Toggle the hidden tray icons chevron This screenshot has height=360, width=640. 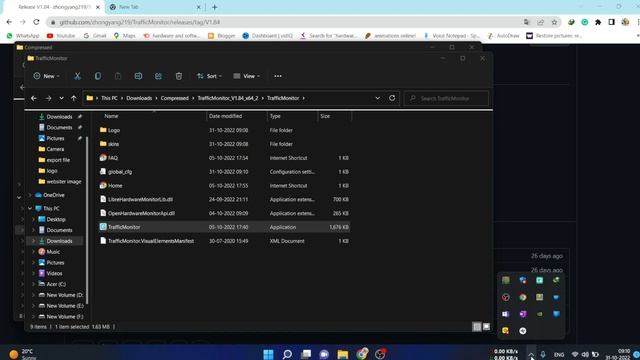[x=531, y=355]
